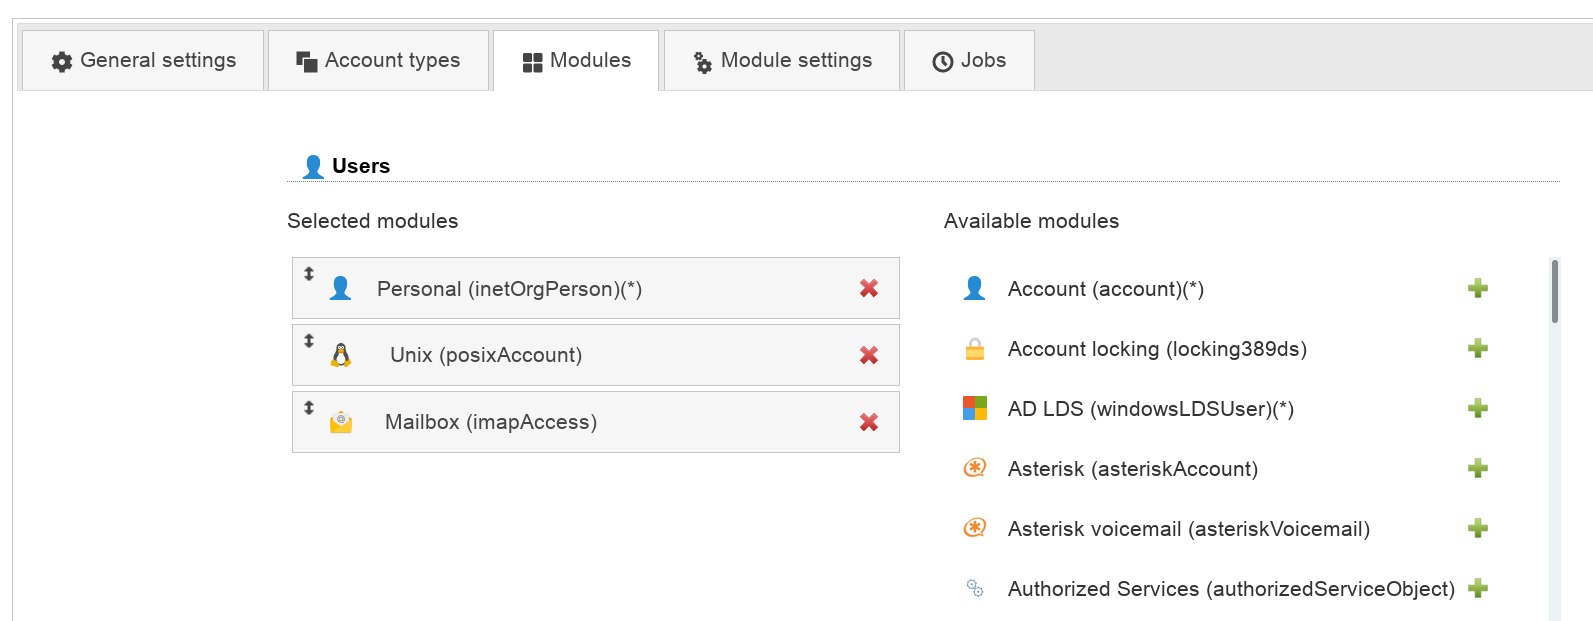
Task: Add the Account locking (locking389ds) module
Action: tap(1477, 349)
